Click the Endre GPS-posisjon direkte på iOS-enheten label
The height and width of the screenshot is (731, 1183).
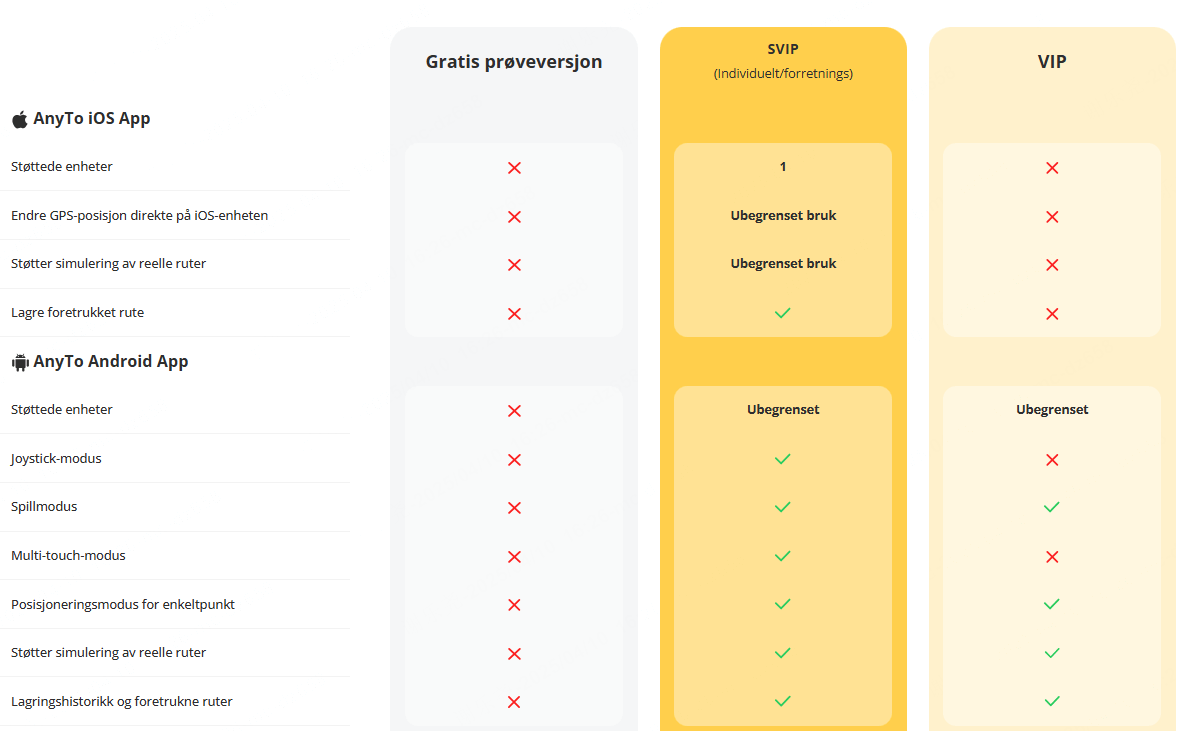click(x=140, y=215)
